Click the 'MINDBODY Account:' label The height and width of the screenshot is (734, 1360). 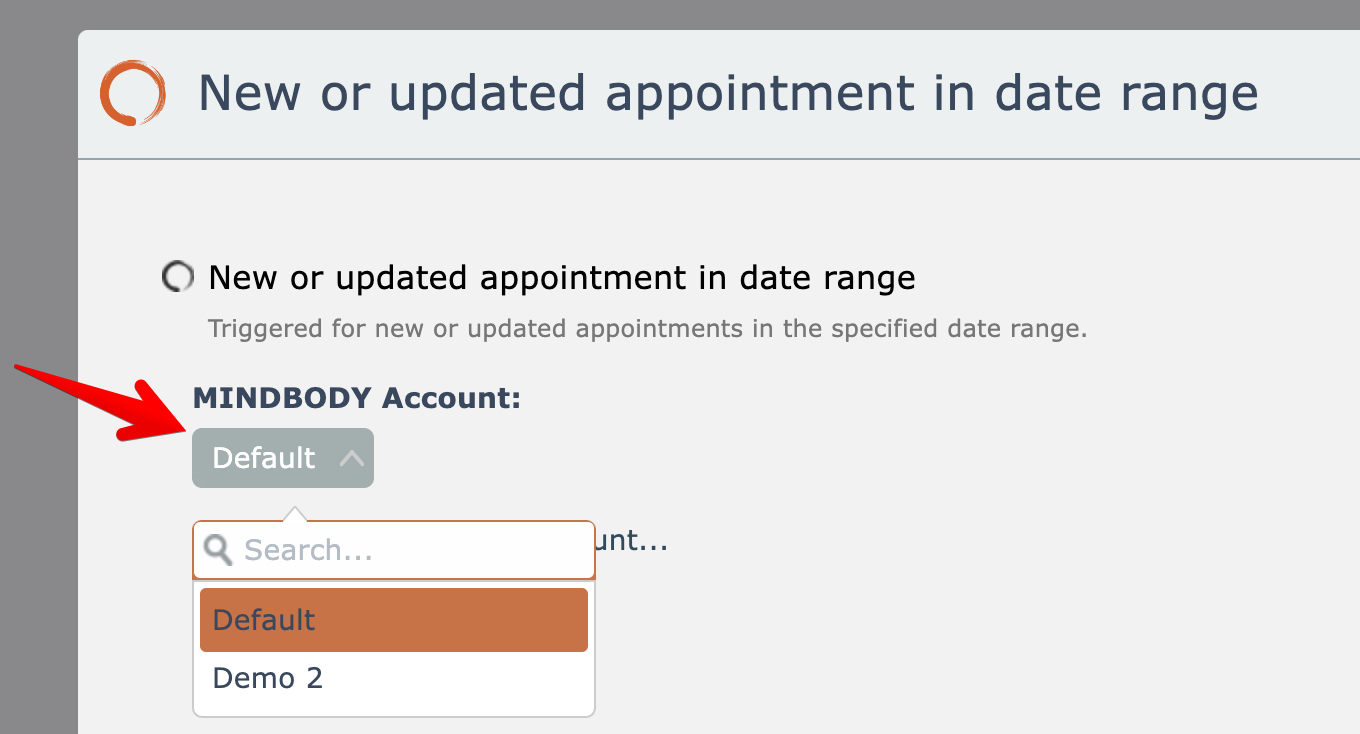pyautogui.click(x=356, y=398)
